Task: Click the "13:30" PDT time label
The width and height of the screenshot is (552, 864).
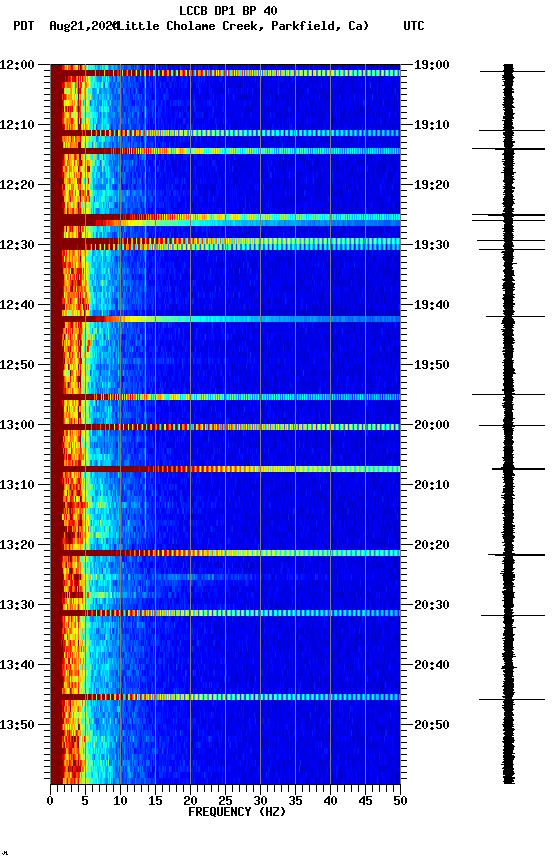Action: click(x=17, y=605)
